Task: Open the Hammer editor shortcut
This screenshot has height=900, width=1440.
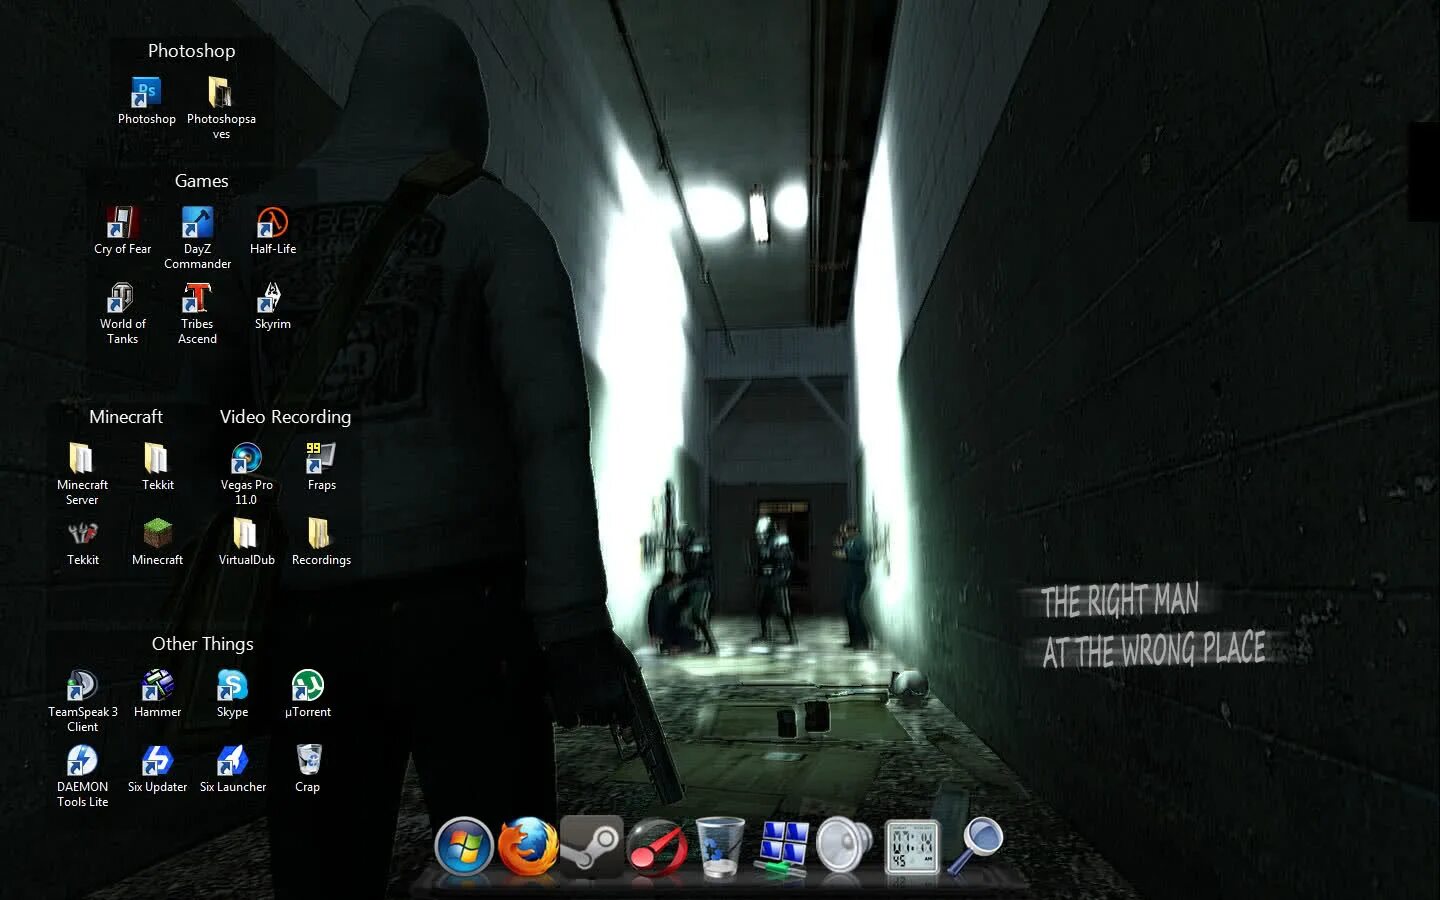Action: [157, 685]
